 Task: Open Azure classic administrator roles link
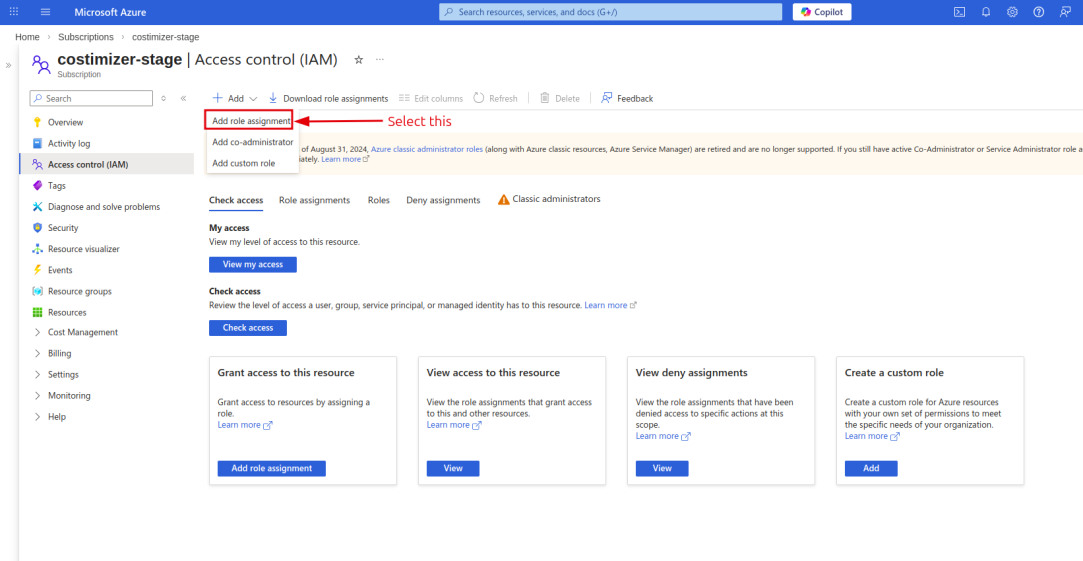point(427,149)
